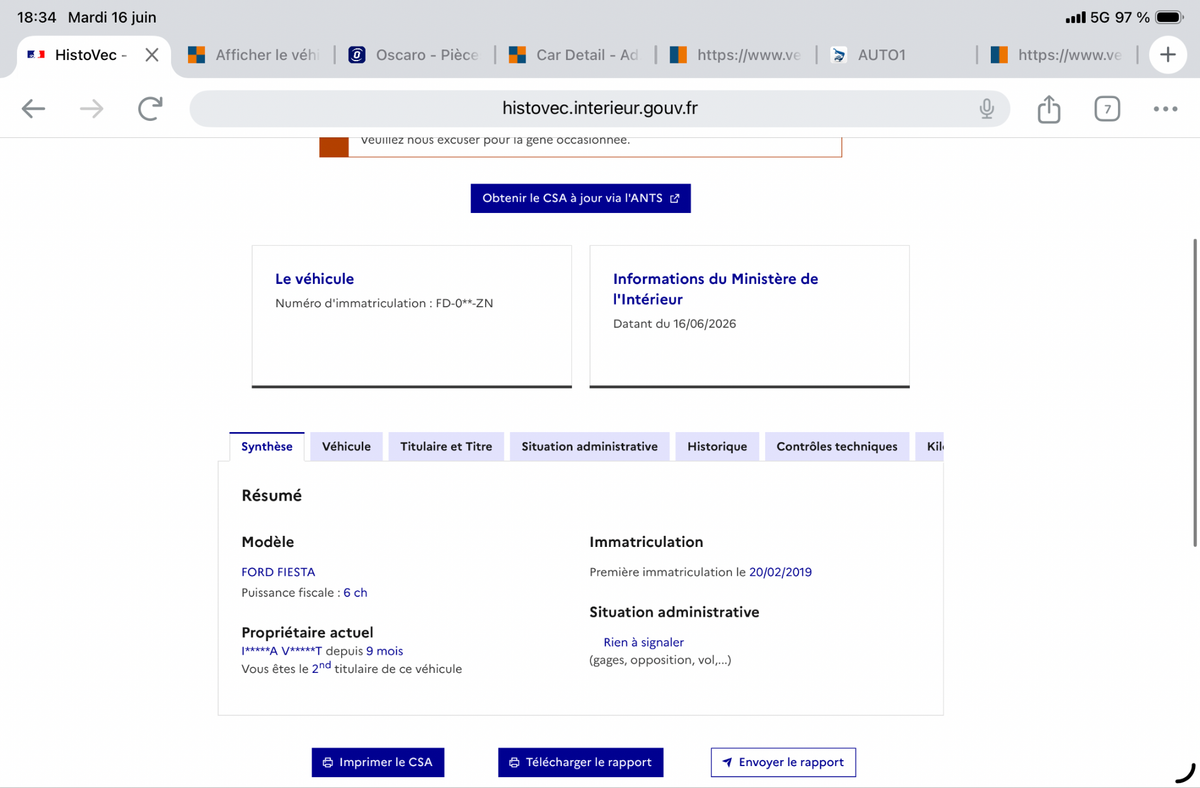Screen dimensions: 1200x788
Task: Go back with the browser back arrow
Action: click(x=34, y=109)
